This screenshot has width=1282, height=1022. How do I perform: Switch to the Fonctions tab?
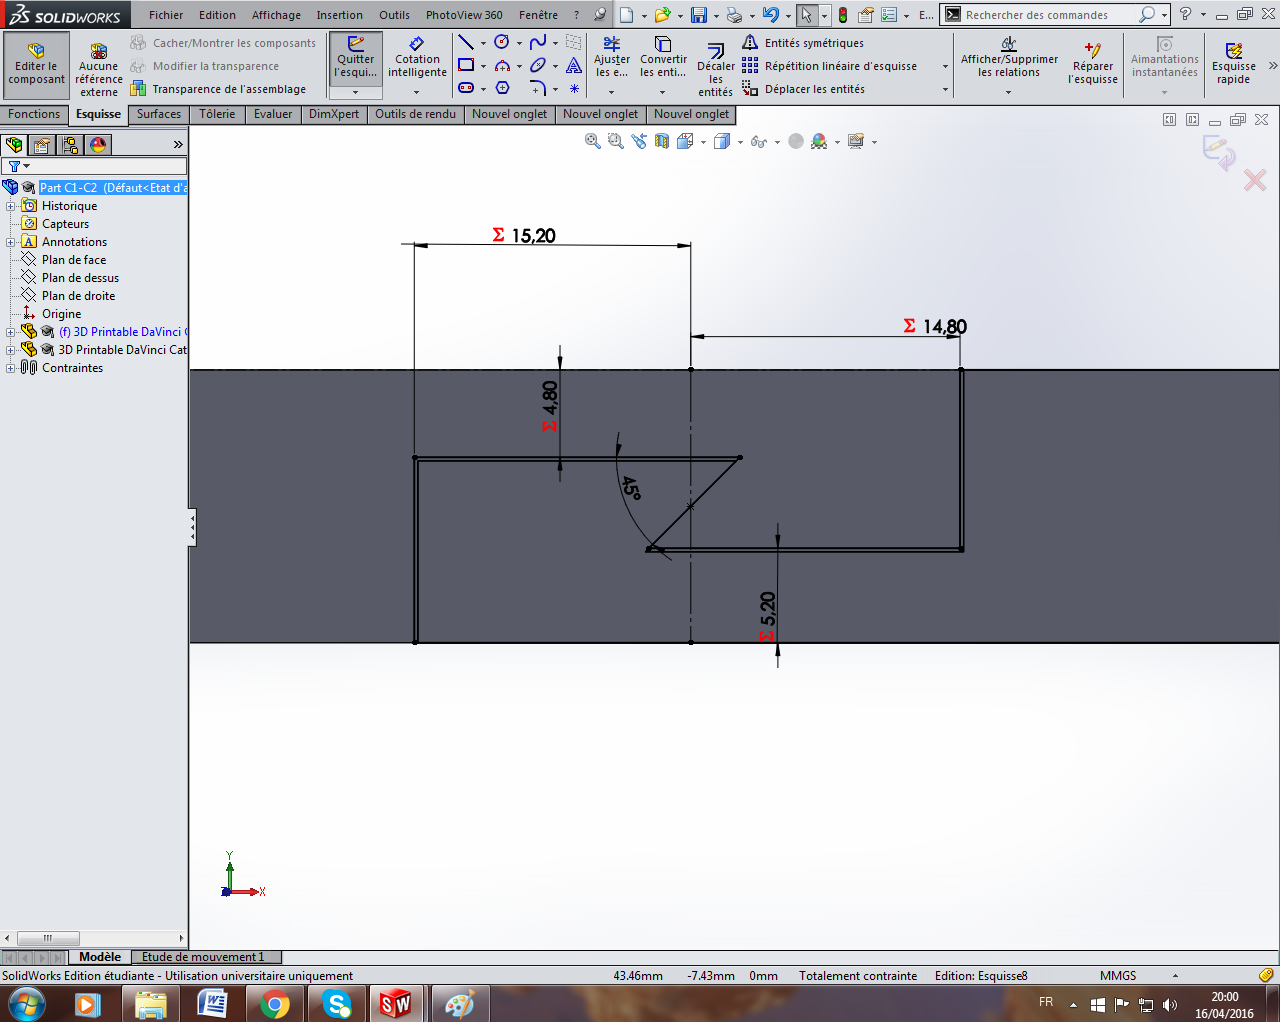pos(34,114)
